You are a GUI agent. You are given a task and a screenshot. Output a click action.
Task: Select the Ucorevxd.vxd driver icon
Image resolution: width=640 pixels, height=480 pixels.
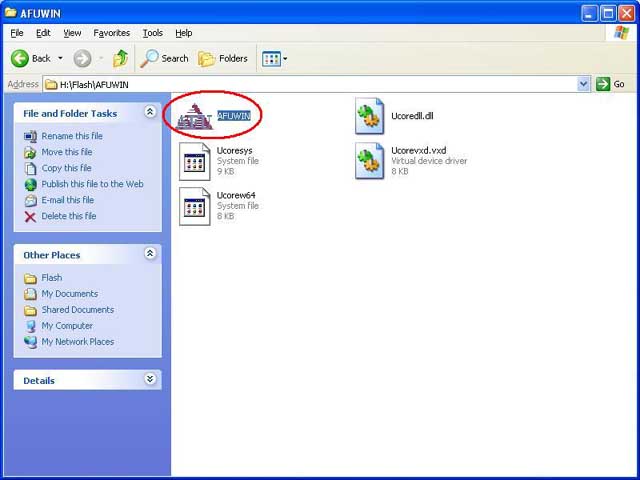click(x=369, y=161)
